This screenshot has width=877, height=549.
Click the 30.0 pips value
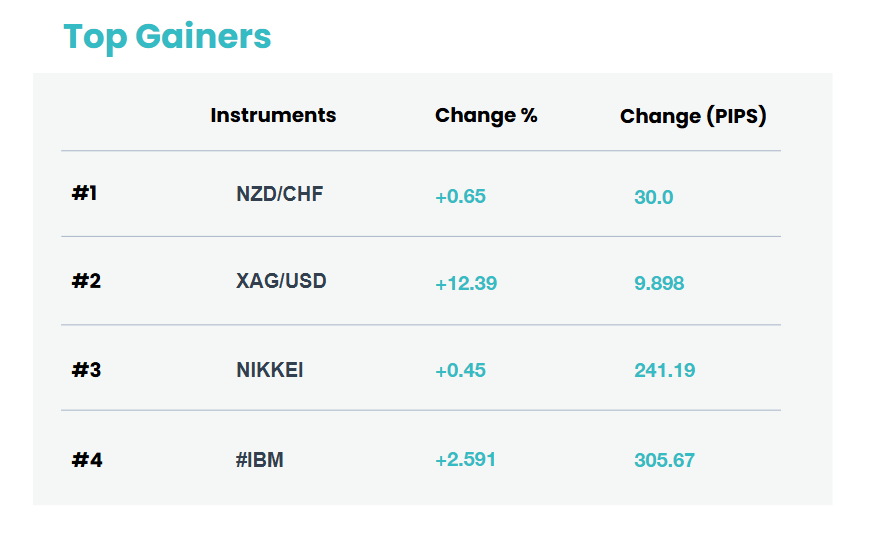[653, 197]
